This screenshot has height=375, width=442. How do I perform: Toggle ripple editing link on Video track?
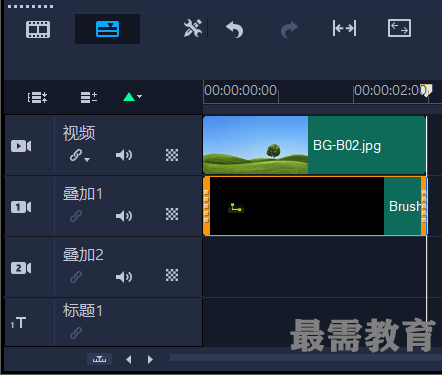(x=80, y=155)
